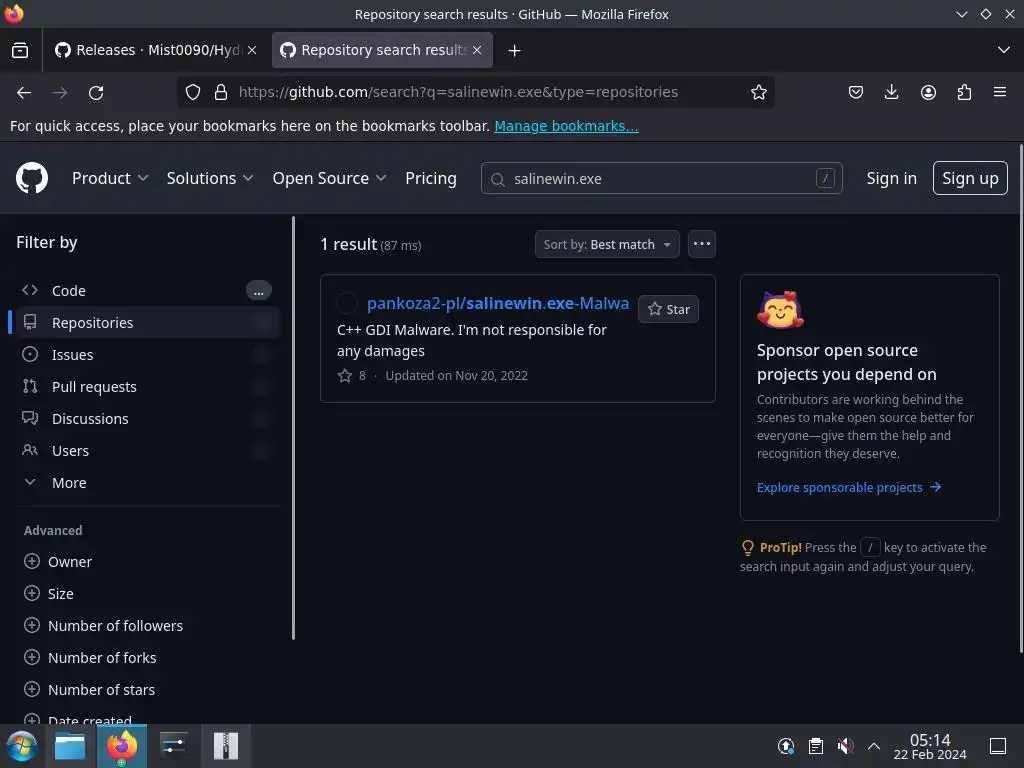Select the Discussions filter
This screenshot has height=768, width=1024.
click(149, 419)
